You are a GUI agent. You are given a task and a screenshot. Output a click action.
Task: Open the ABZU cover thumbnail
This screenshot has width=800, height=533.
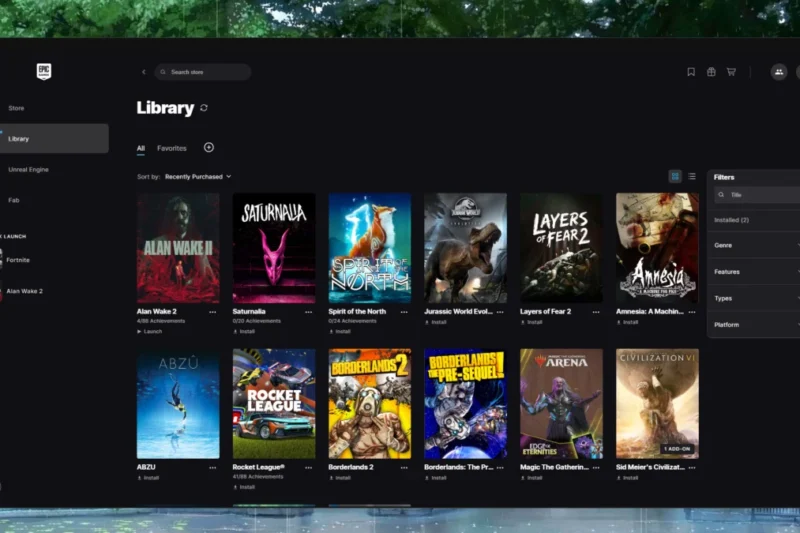(178, 404)
